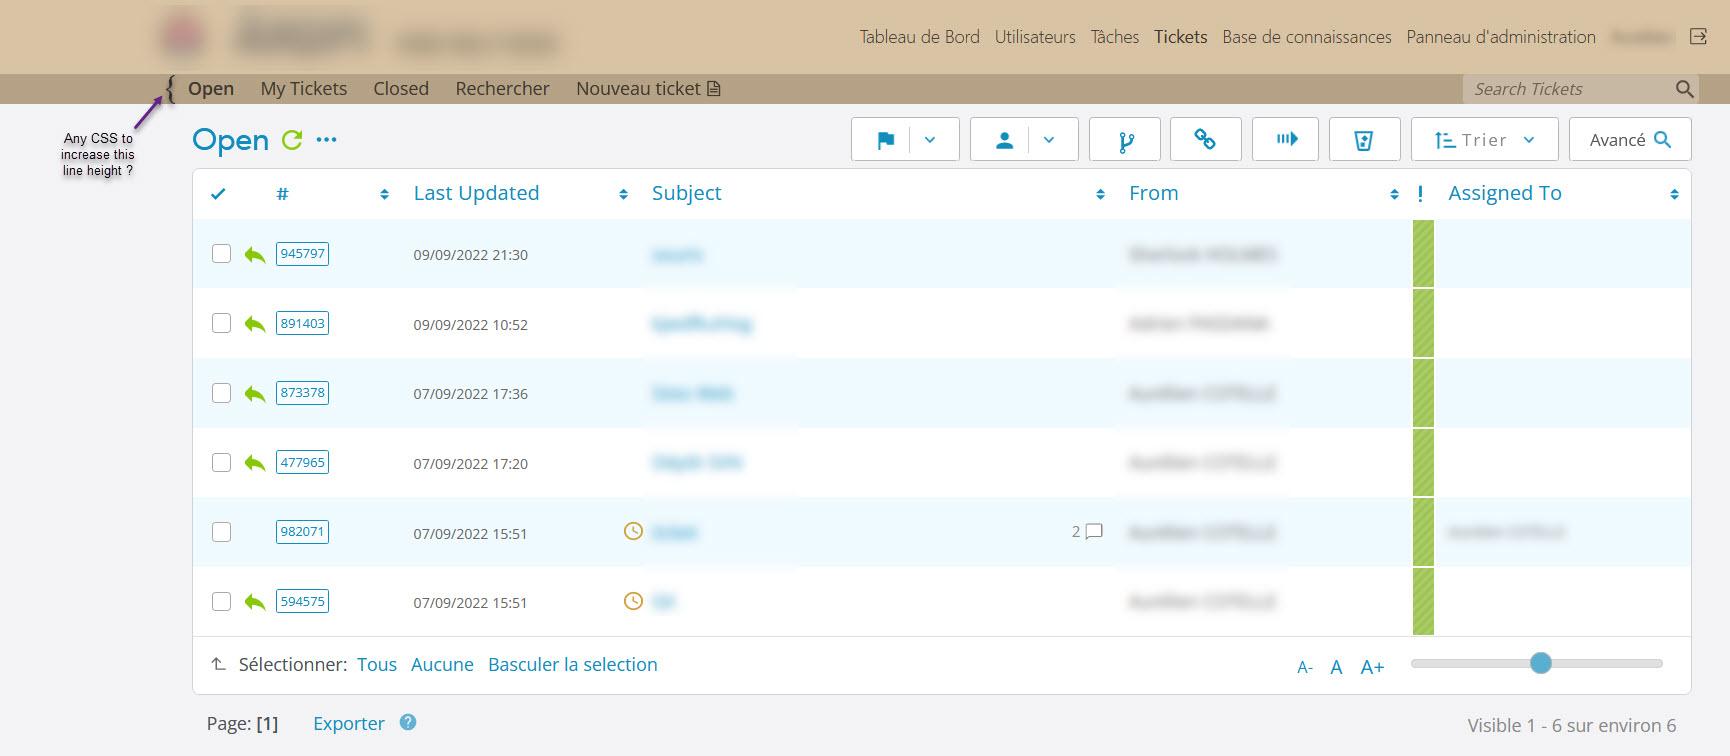The width and height of the screenshot is (1730, 756).
Task: Open the assign dropdown chevron
Action: tap(1049, 140)
